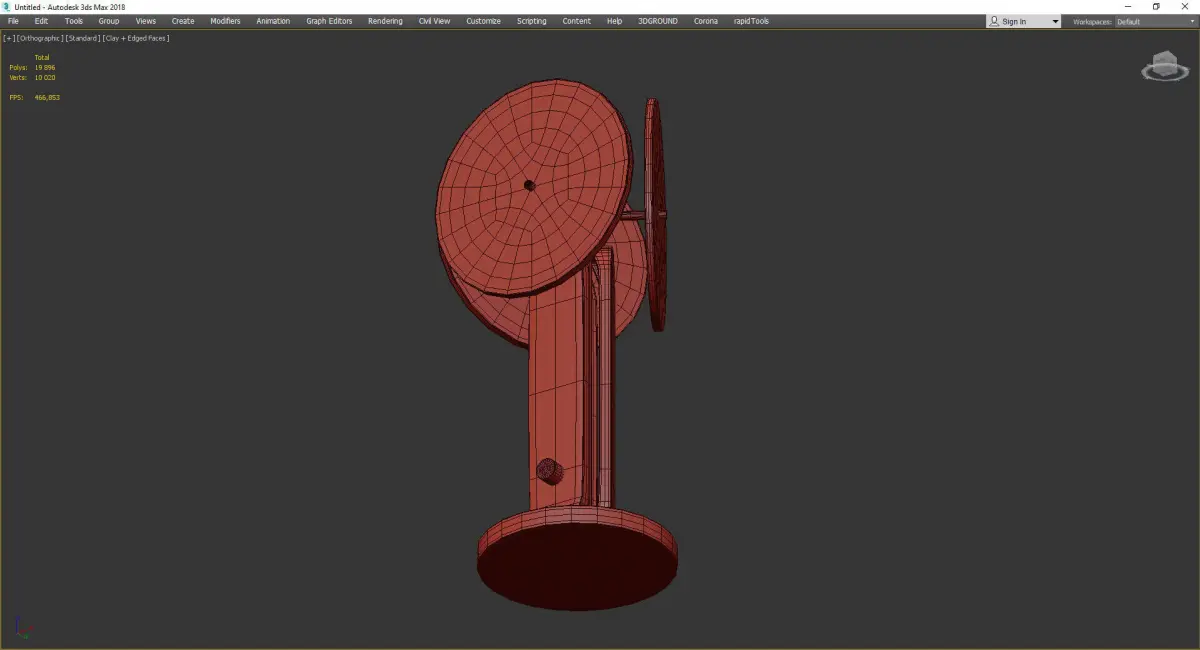Screen dimensions: 1200x650
Task: Open the Help menu
Action: (614, 21)
